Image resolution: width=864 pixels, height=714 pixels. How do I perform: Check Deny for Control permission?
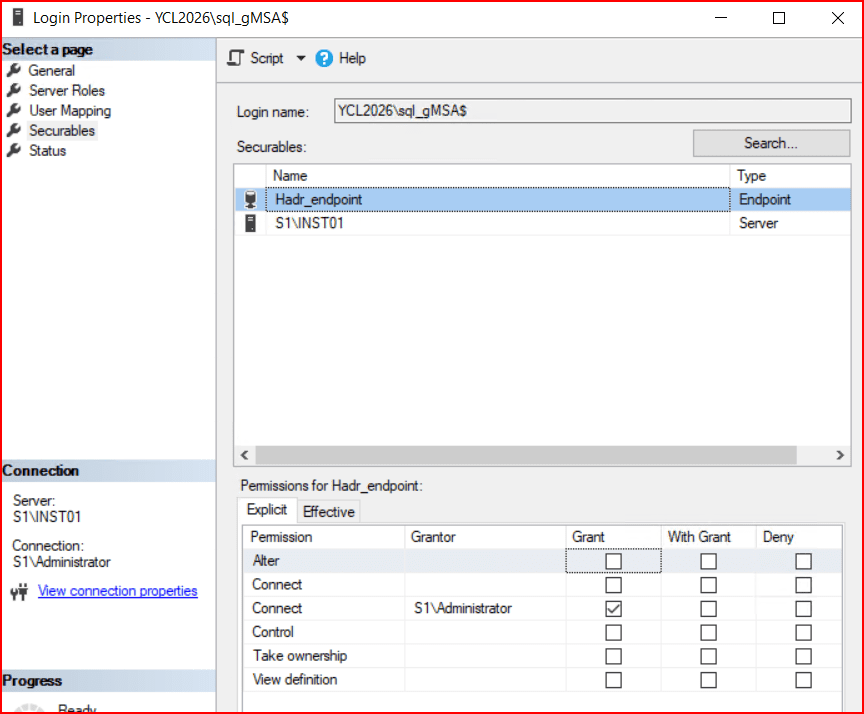[x=803, y=632]
